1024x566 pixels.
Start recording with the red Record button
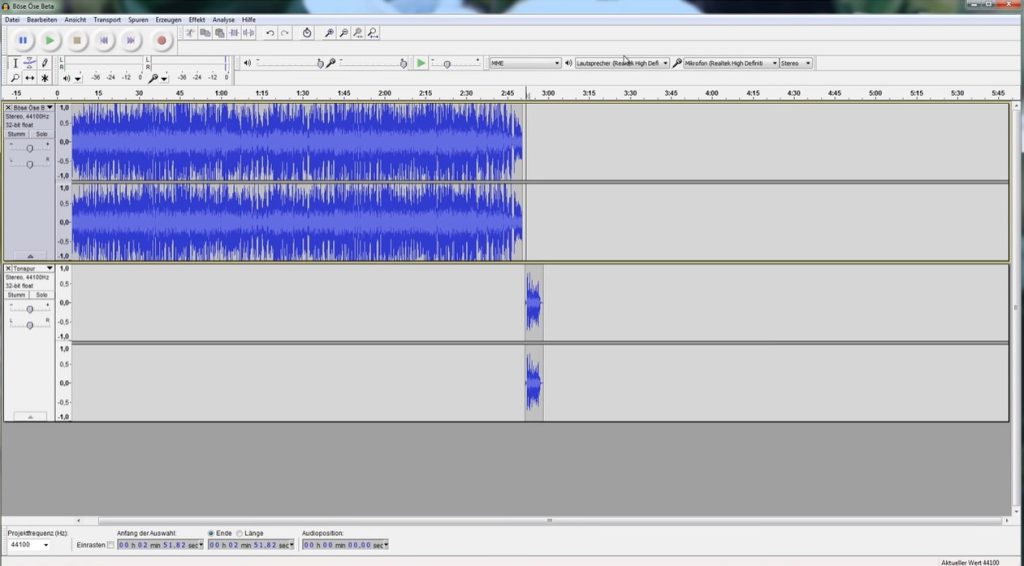pos(161,40)
